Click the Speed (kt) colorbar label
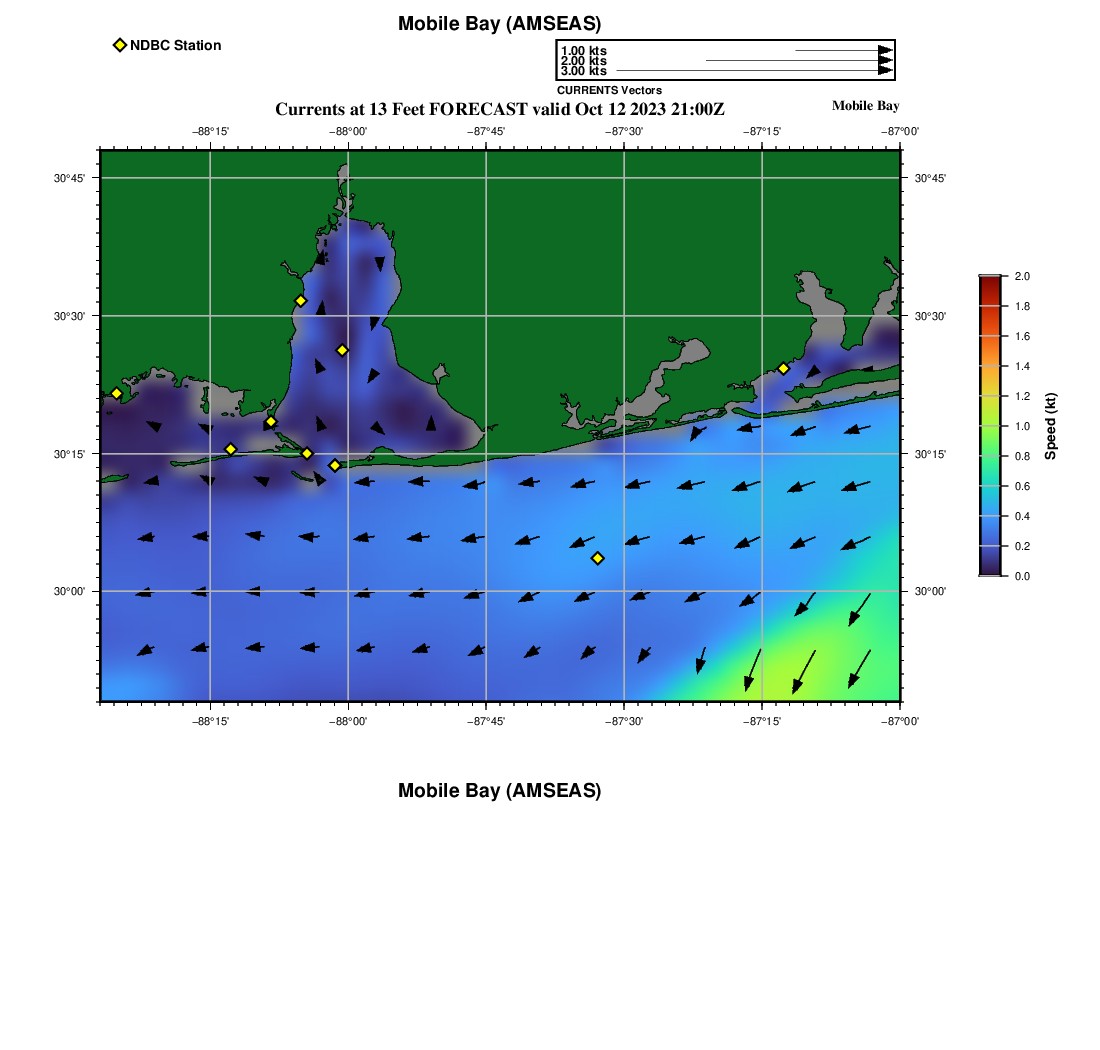Viewport: 1100px width, 1050px height. click(x=1050, y=426)
